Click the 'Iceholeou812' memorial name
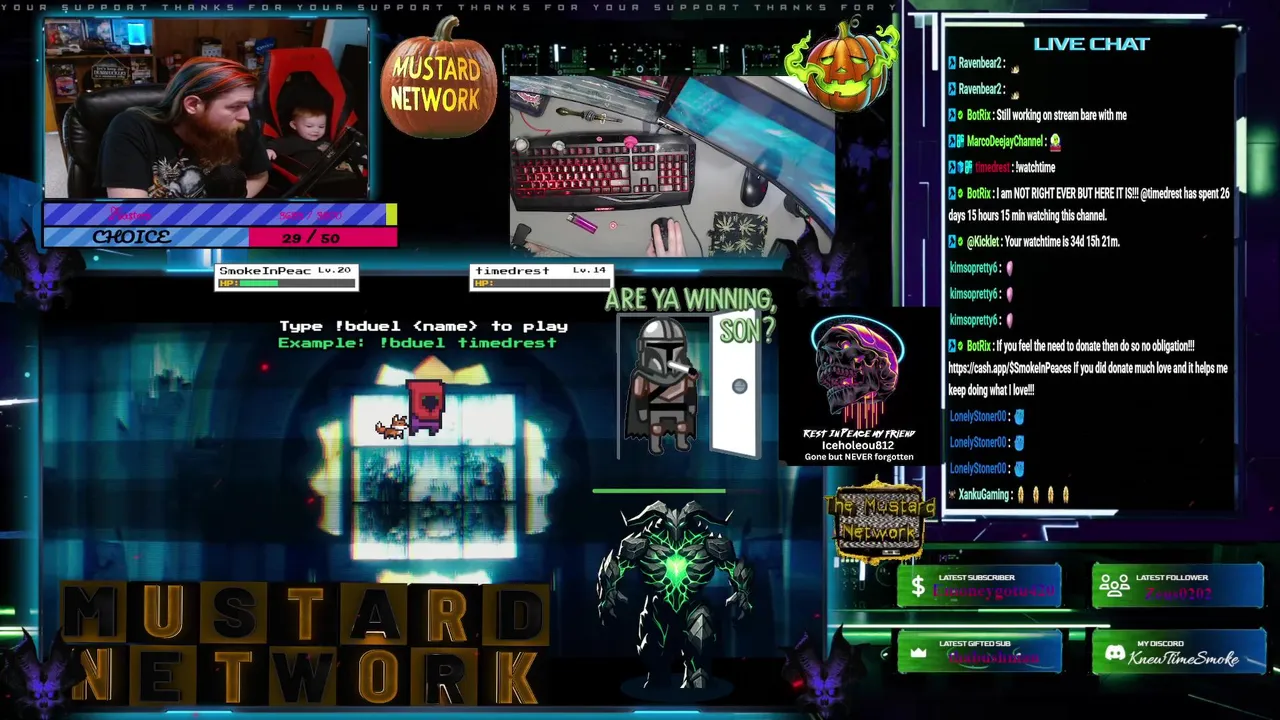1280x720 pixels. [858, 446]
